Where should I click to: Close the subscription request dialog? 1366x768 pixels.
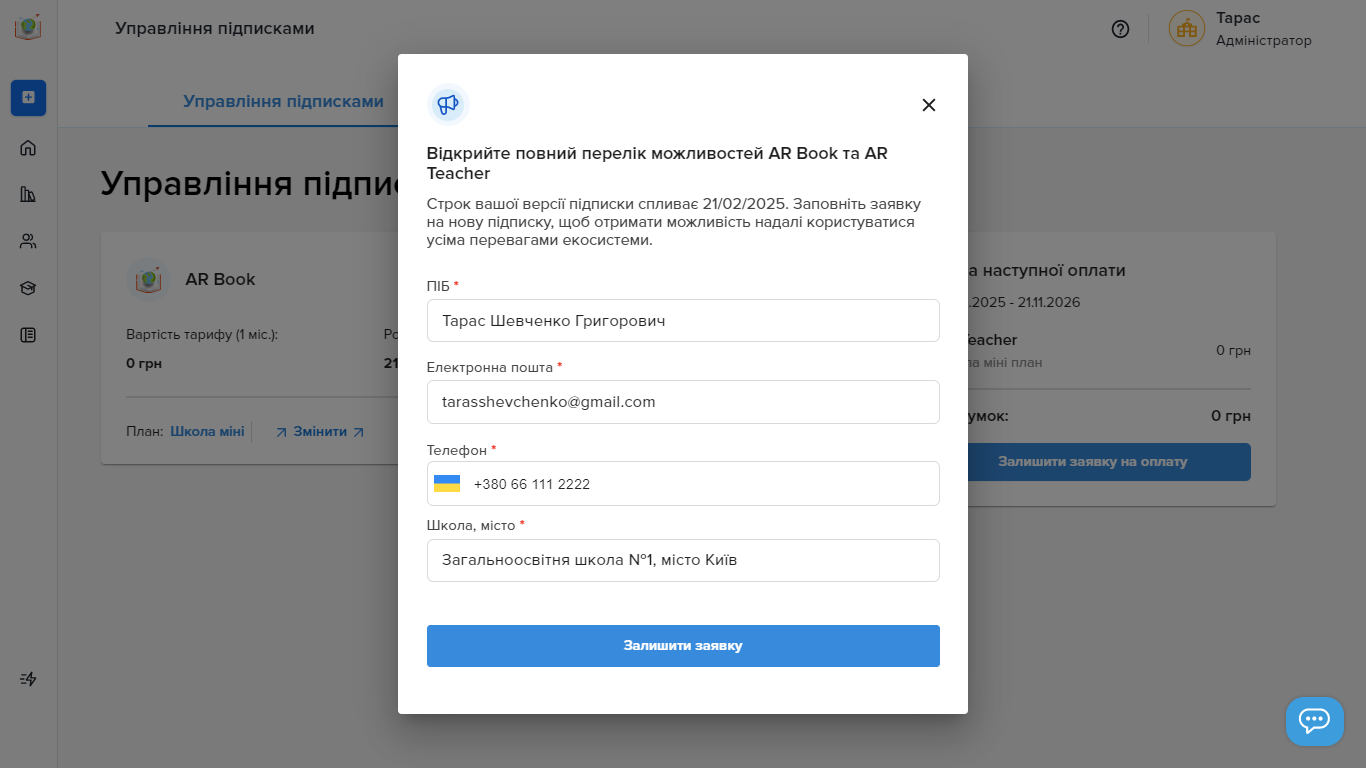coord(928,105)
